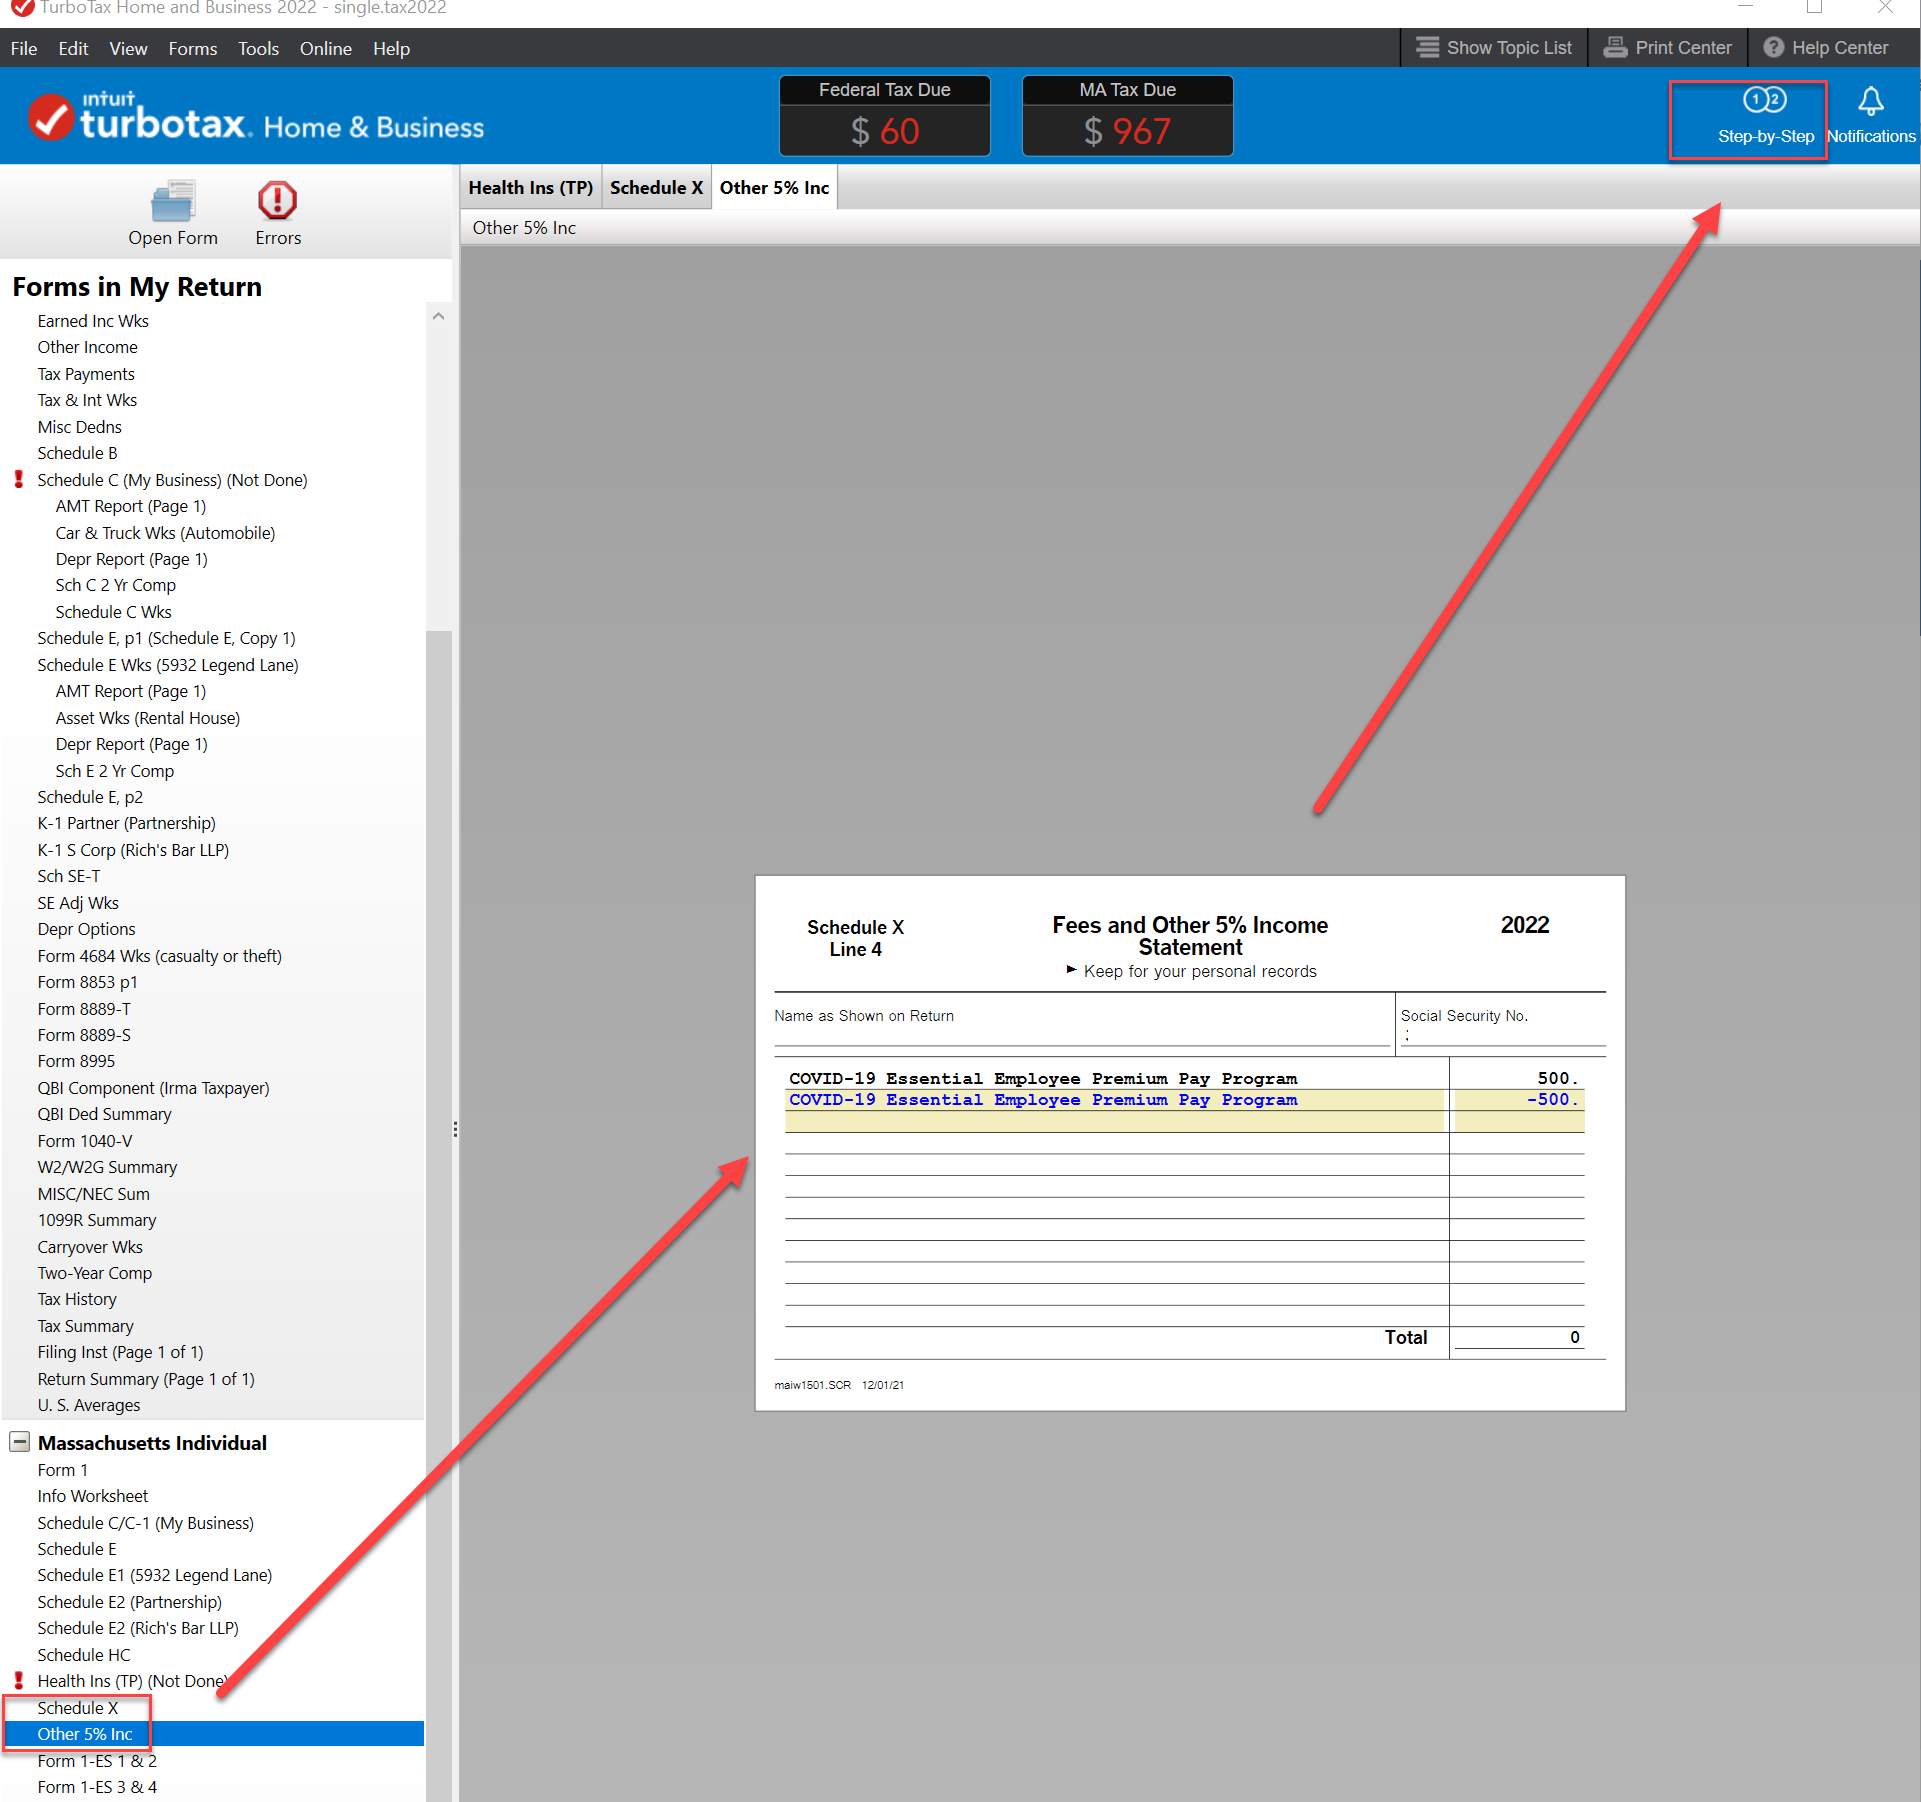This screenshot has width=1921, height=1802.
Task: Open K-1 S Corp (Rich's Bar LLP)
Action: tap(133, 850)
